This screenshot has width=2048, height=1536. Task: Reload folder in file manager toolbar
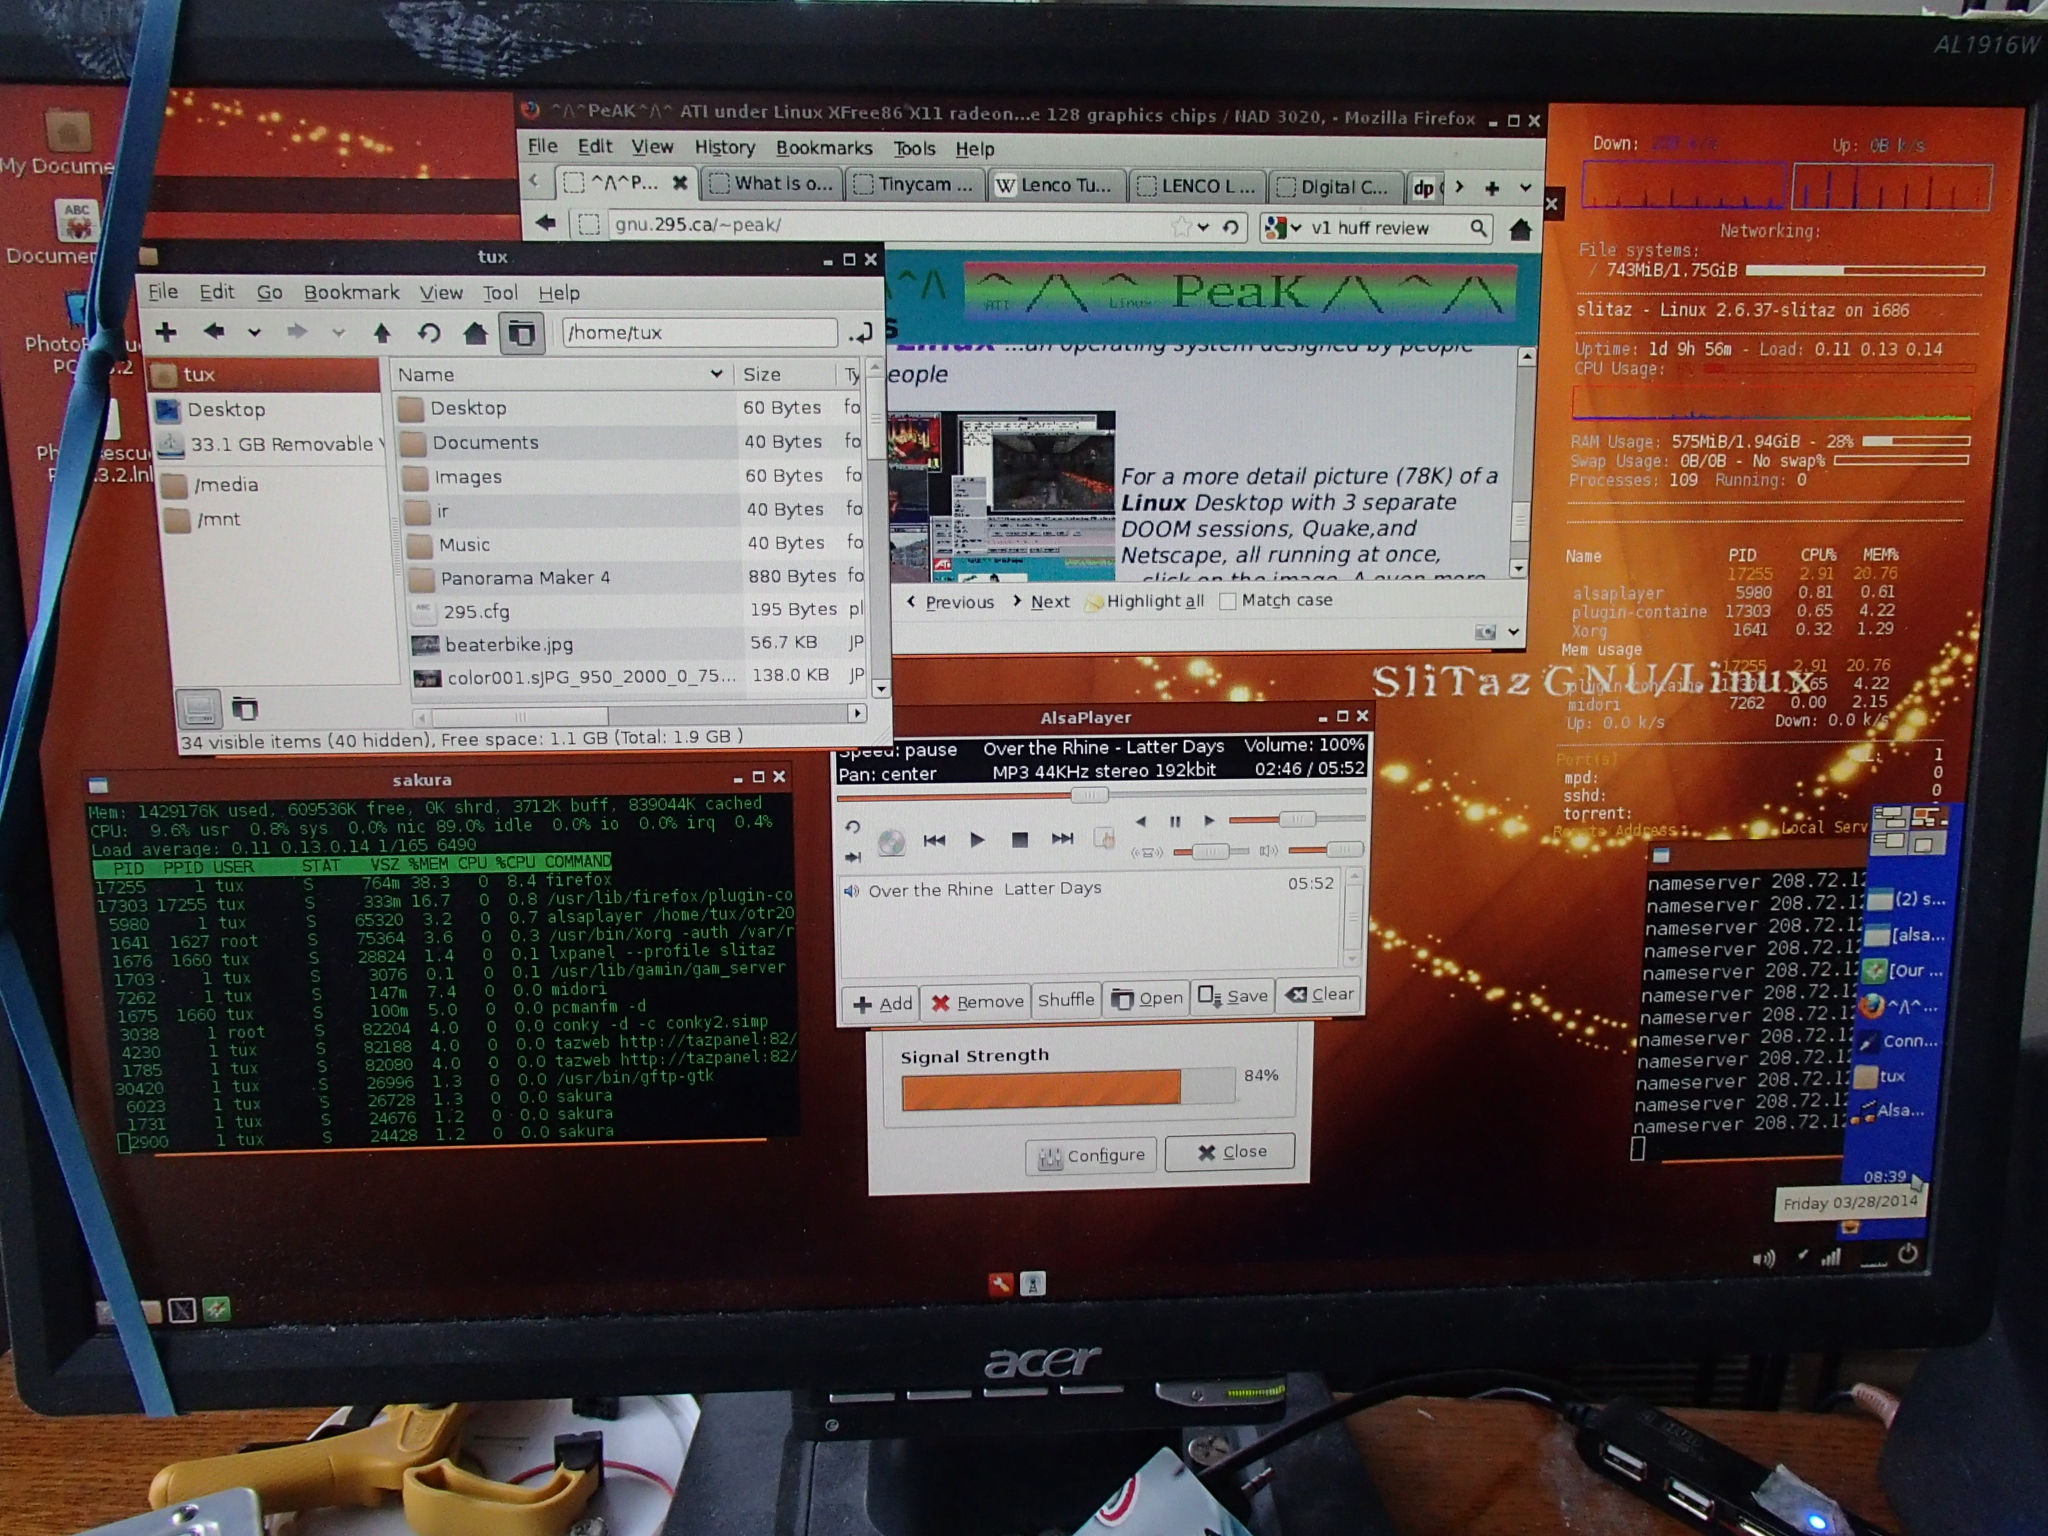click(x=429, y=333)
